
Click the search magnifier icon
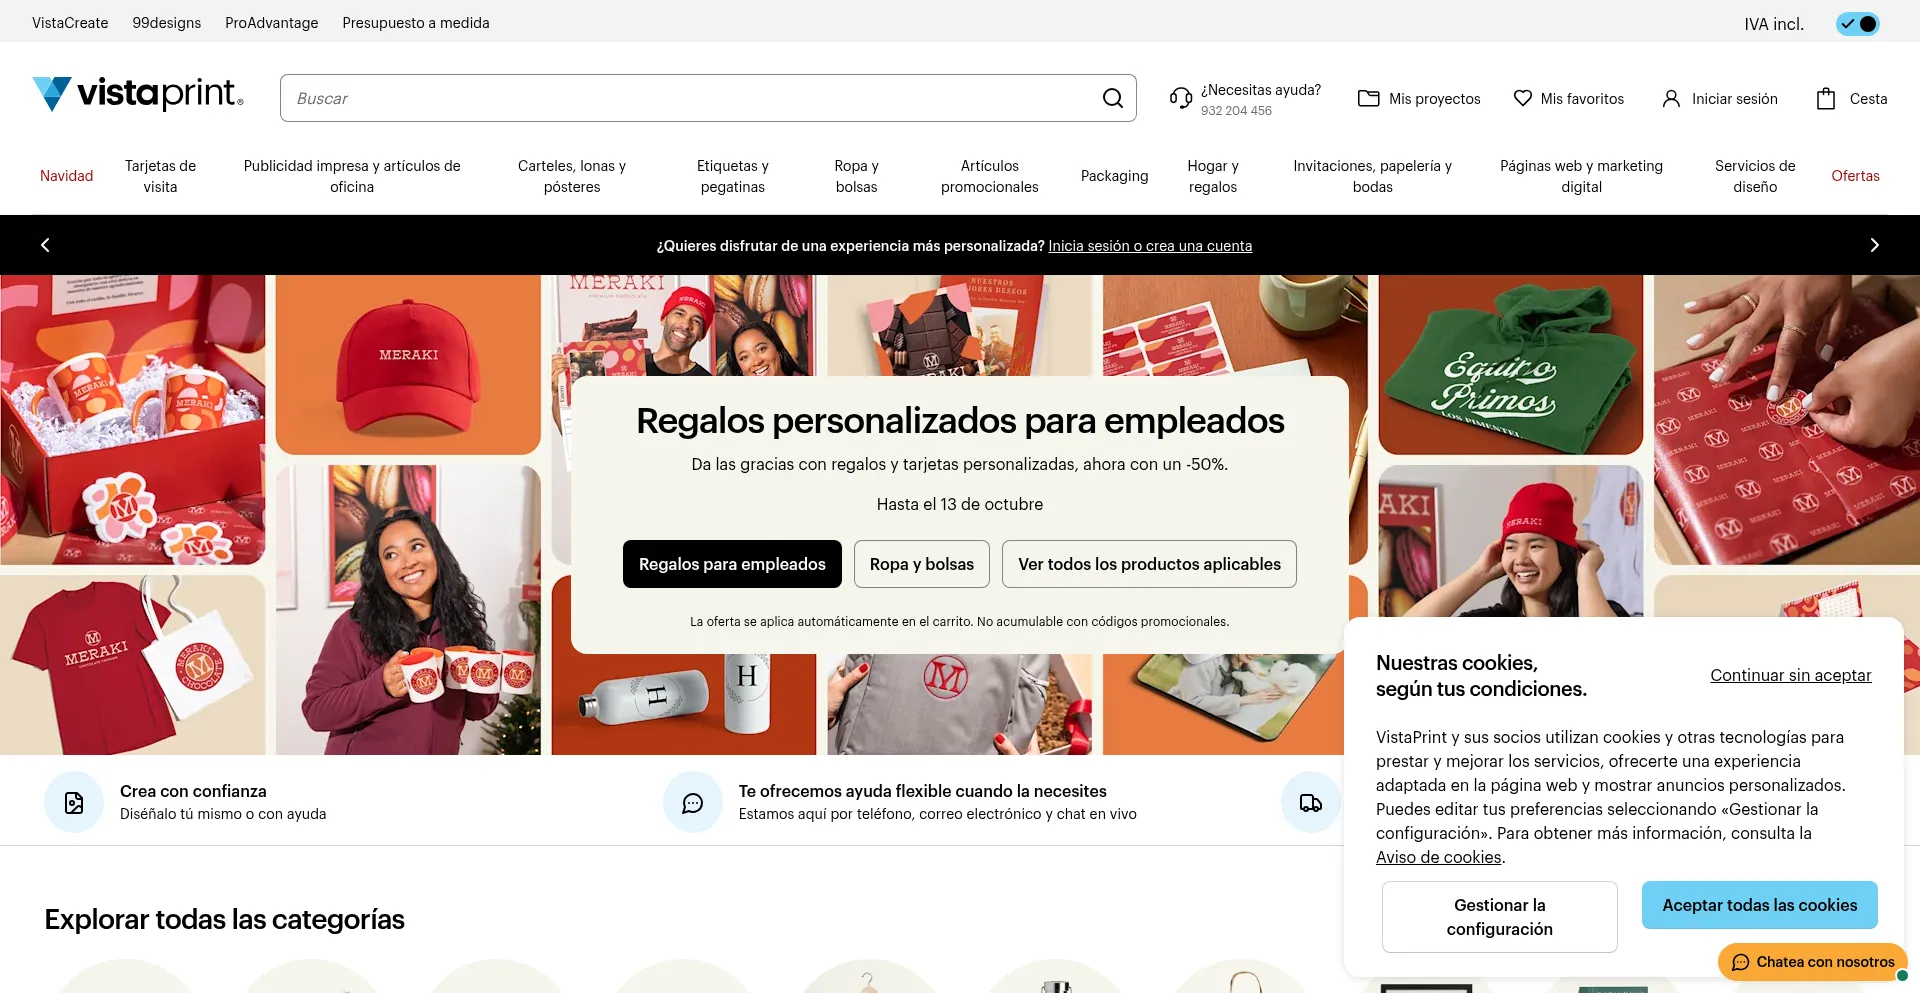point(1112,98)
